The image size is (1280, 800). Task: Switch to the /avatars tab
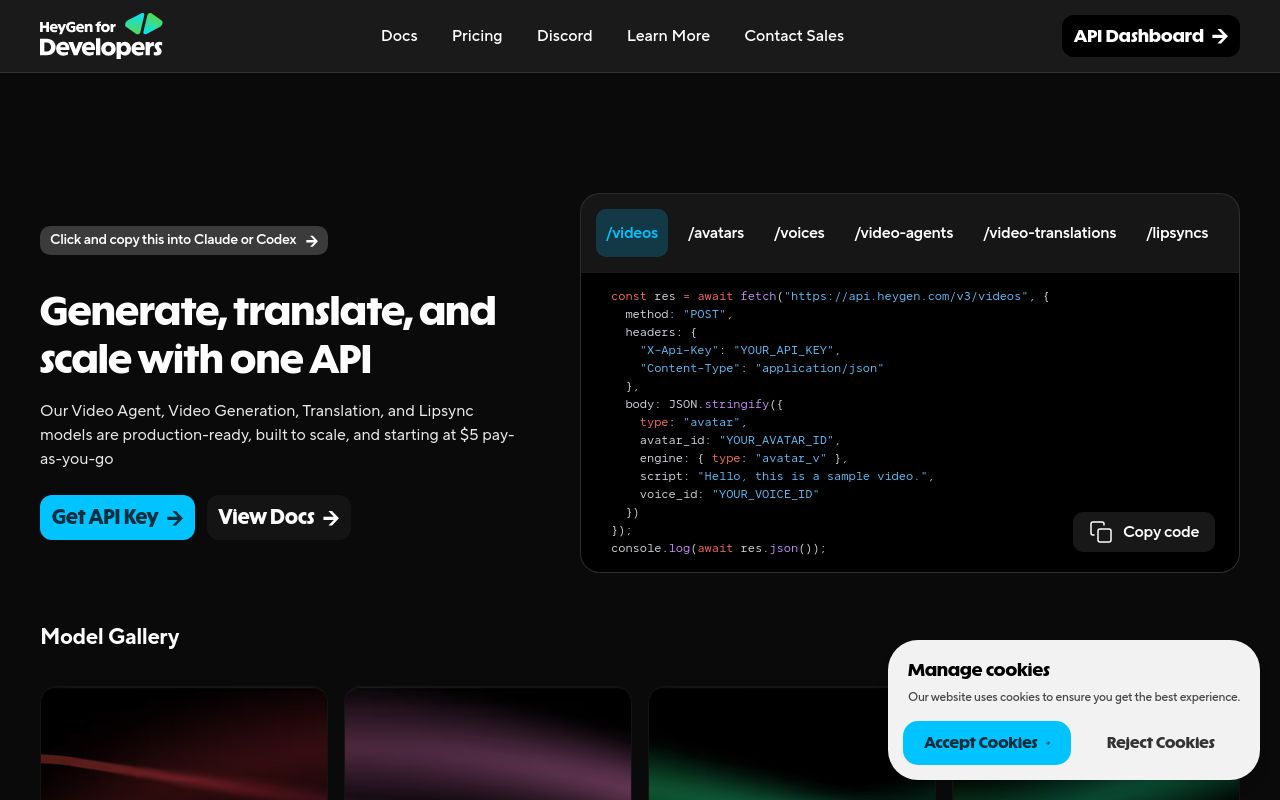[716, 233]
